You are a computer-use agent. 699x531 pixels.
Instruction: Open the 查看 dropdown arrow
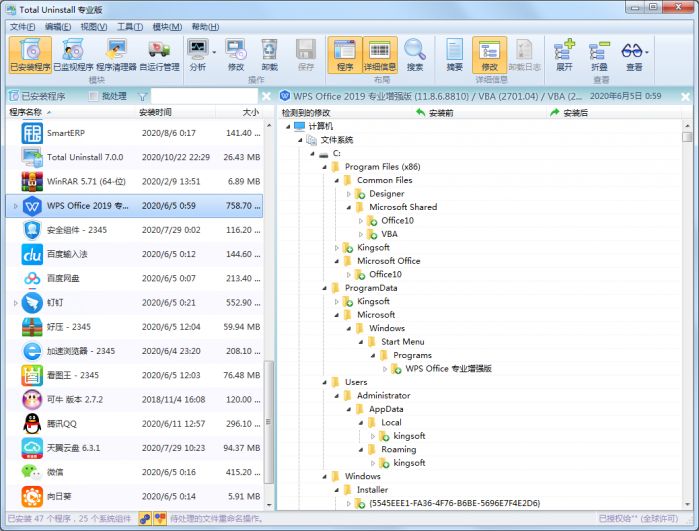(x=647, y=53)
